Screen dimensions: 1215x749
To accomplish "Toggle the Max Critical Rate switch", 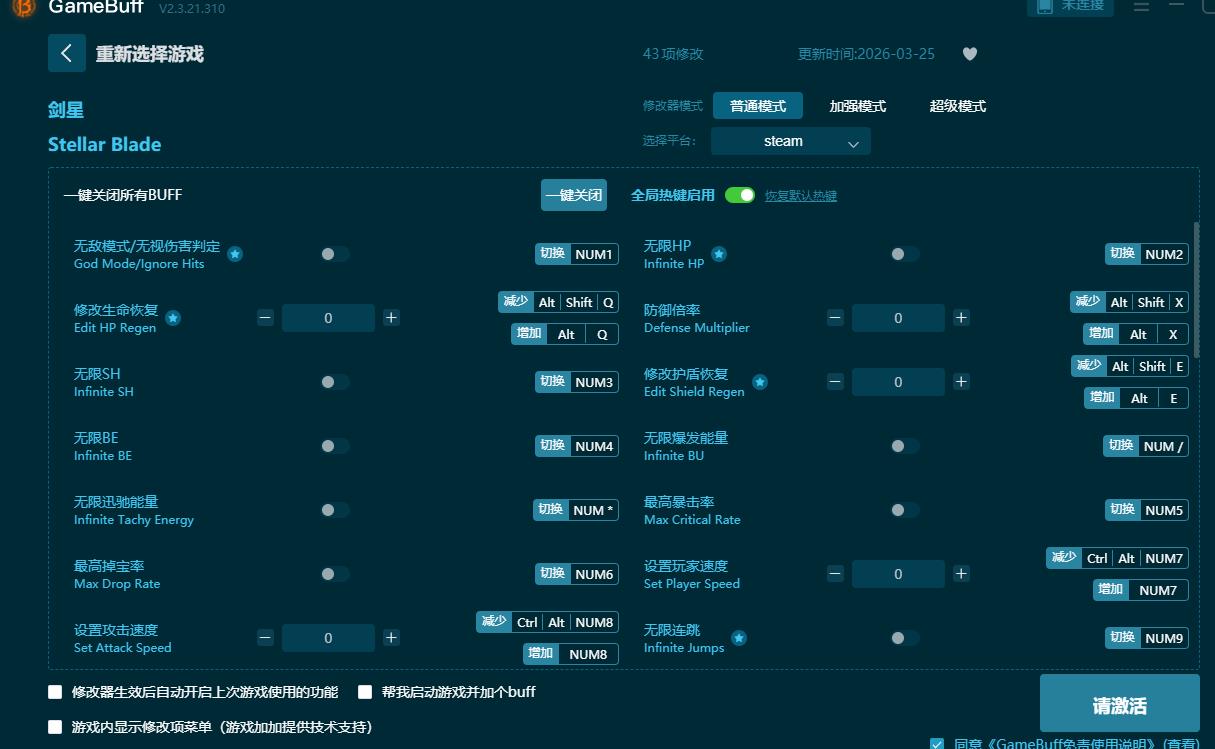I will pos(905,510).
